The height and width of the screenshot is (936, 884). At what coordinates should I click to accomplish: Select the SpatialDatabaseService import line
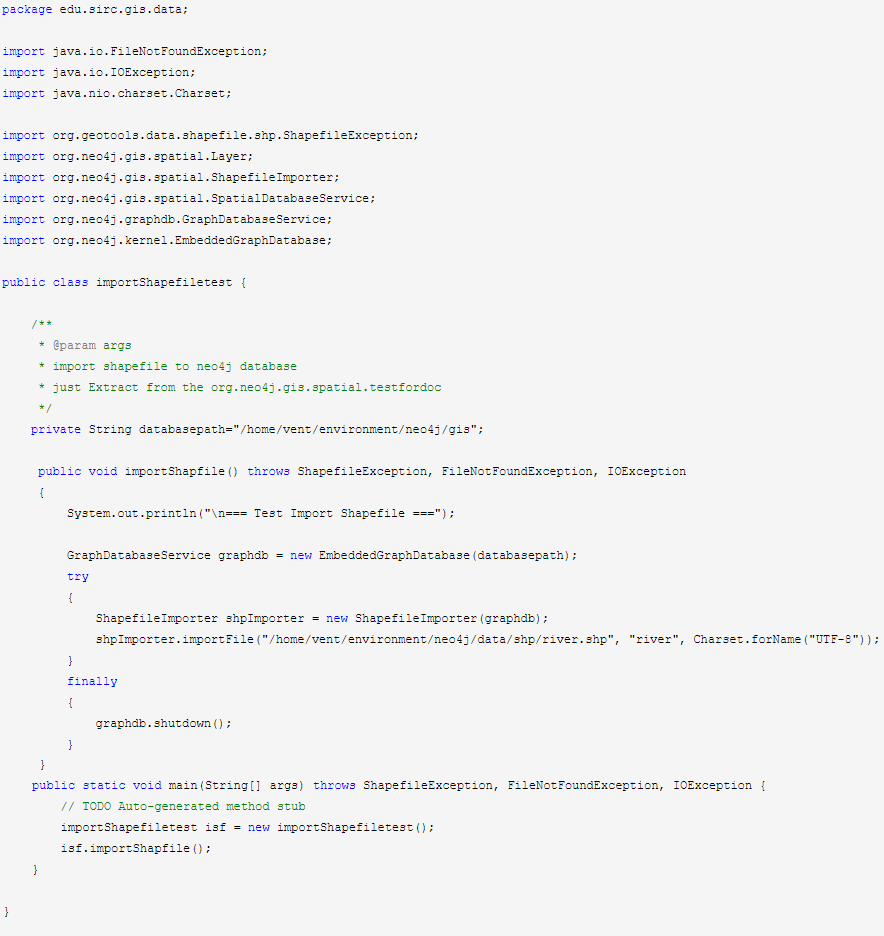(189, 198)
